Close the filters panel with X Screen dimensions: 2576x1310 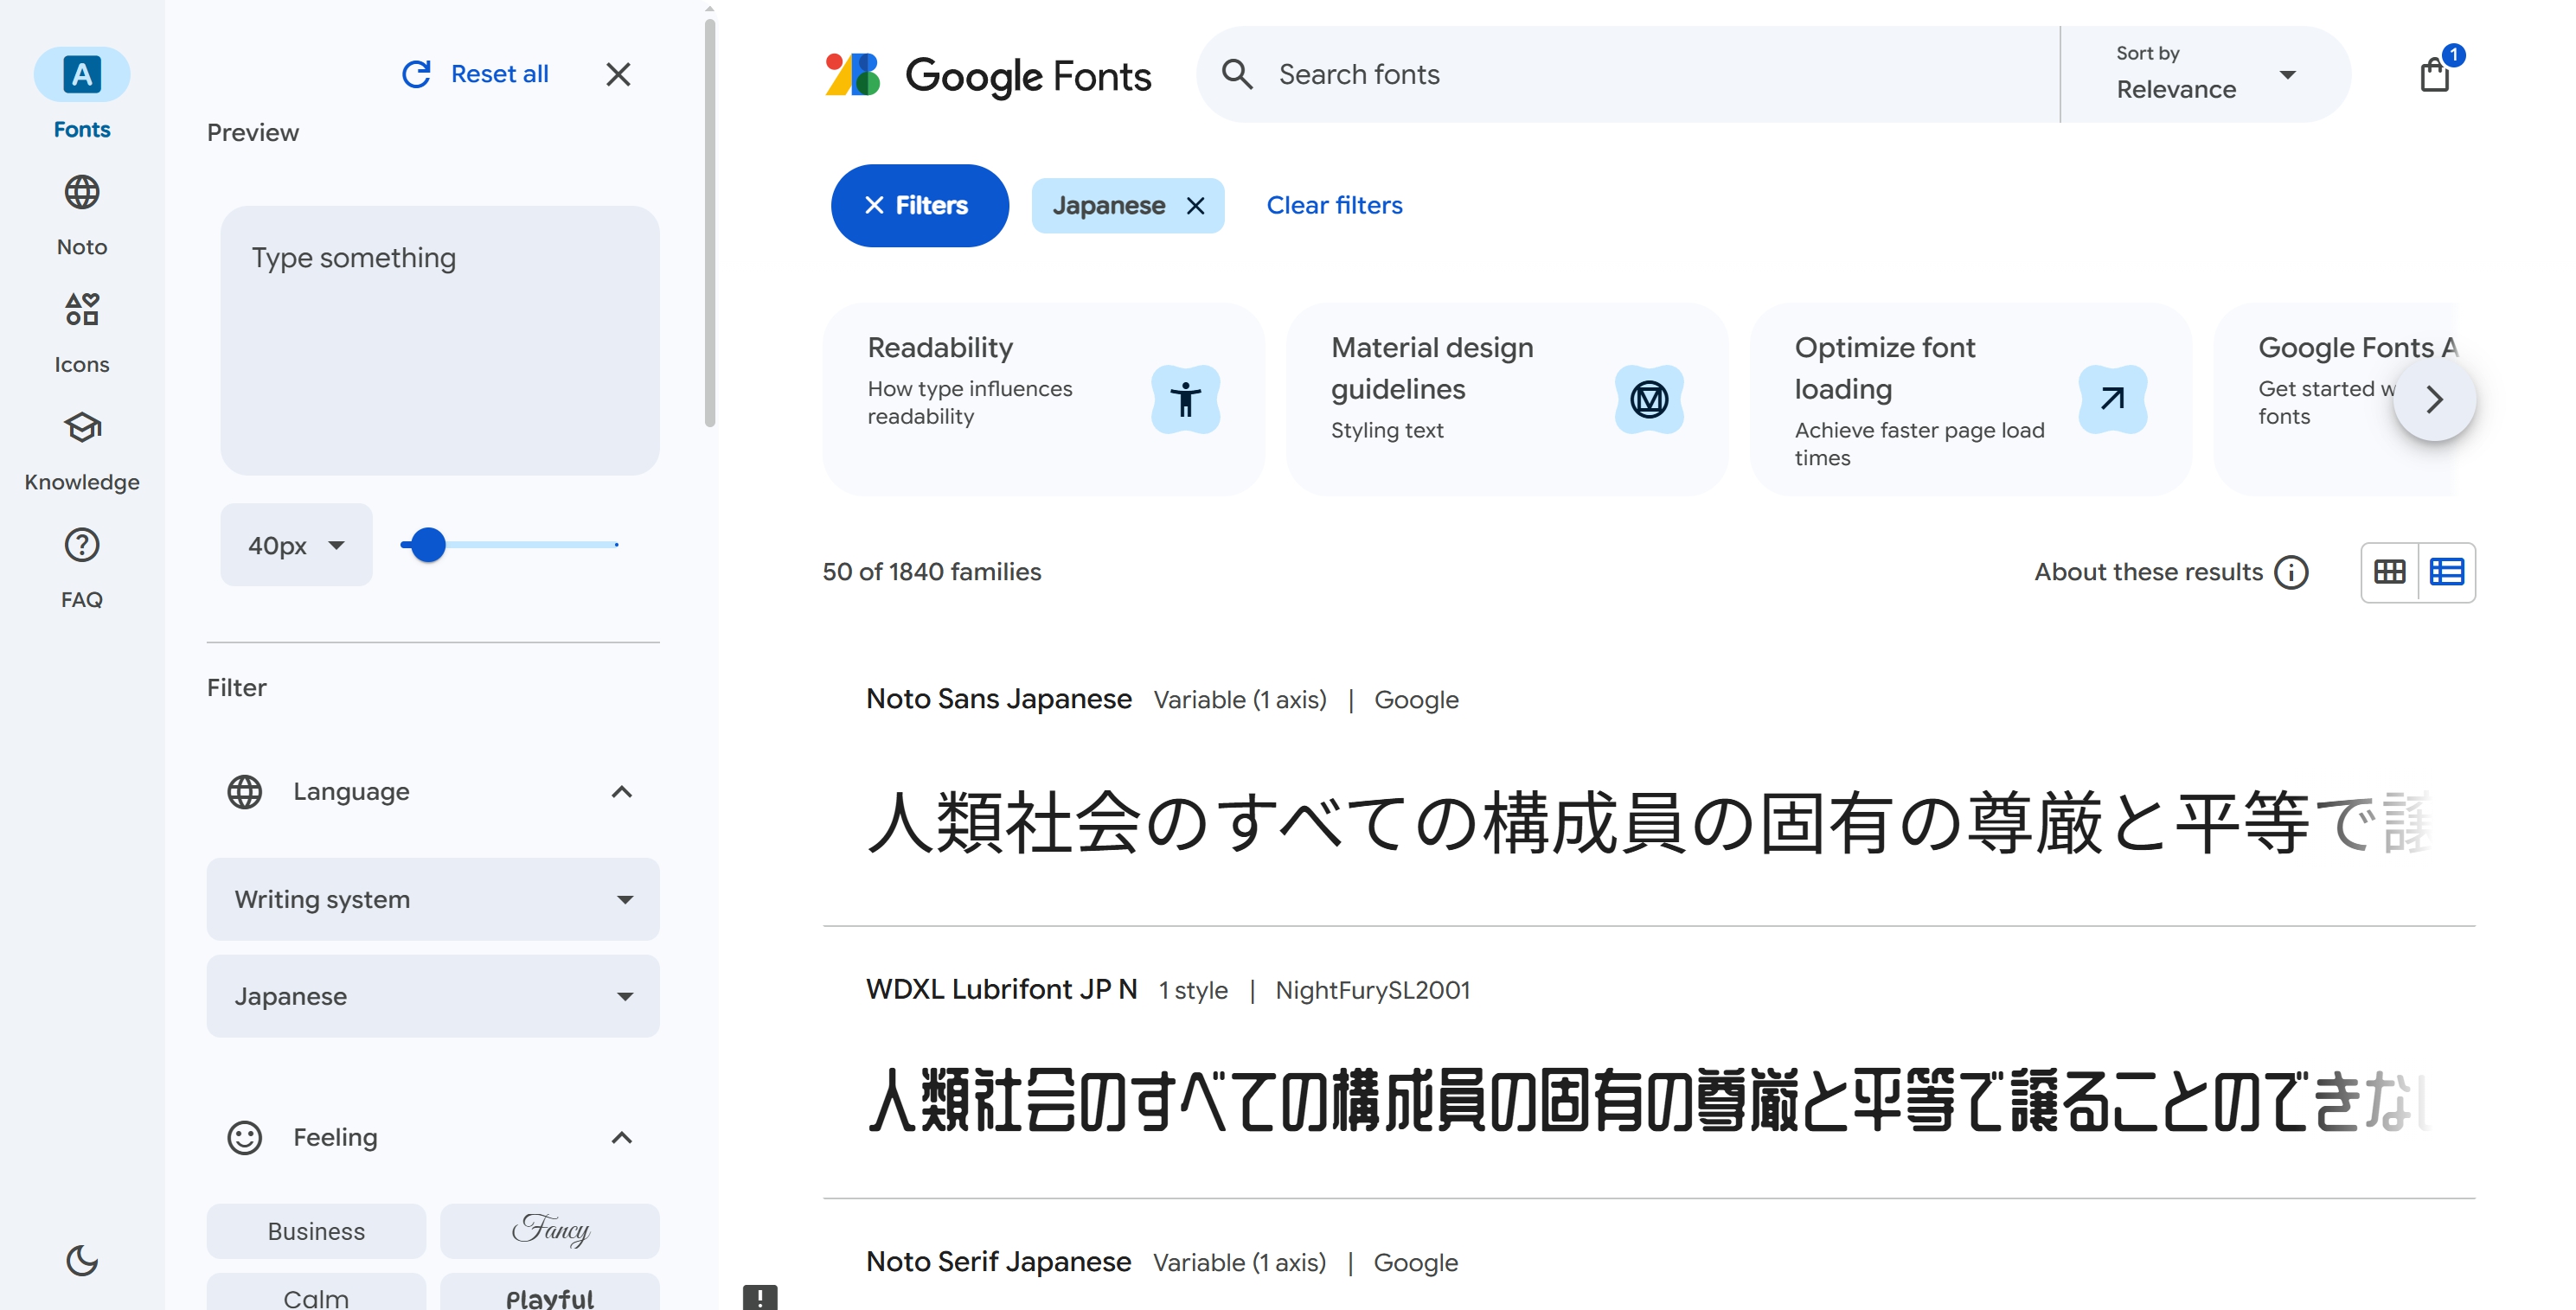[x=618, y=74]
